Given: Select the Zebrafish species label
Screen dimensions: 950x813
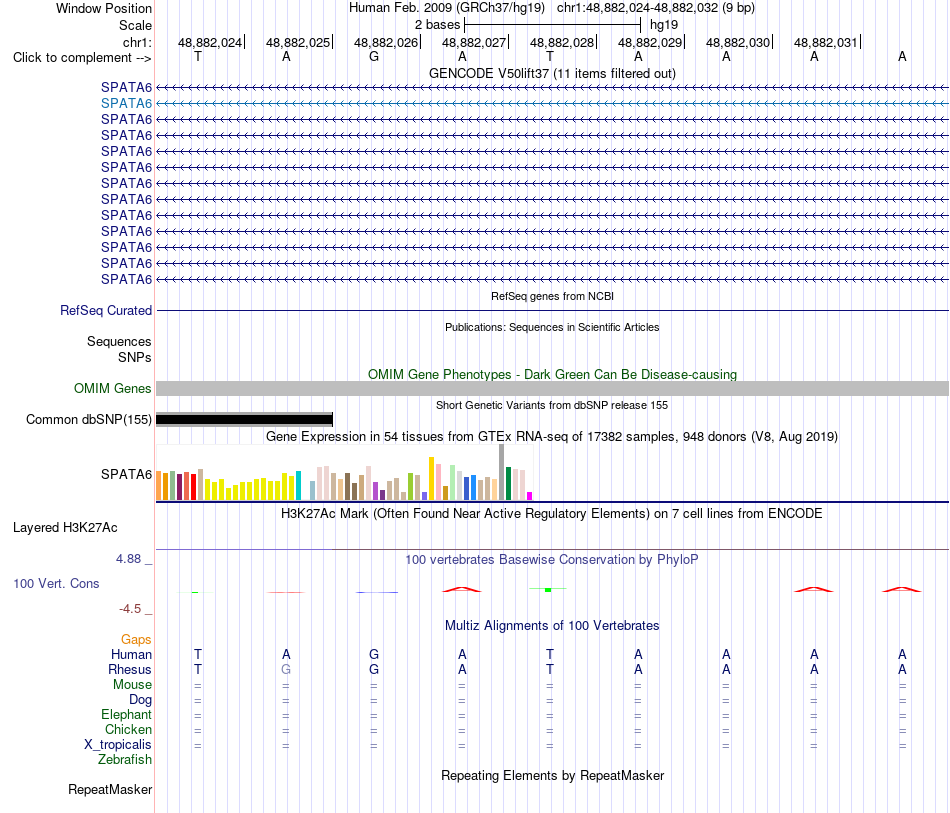Looking at the screenshot, I should 125,759.
